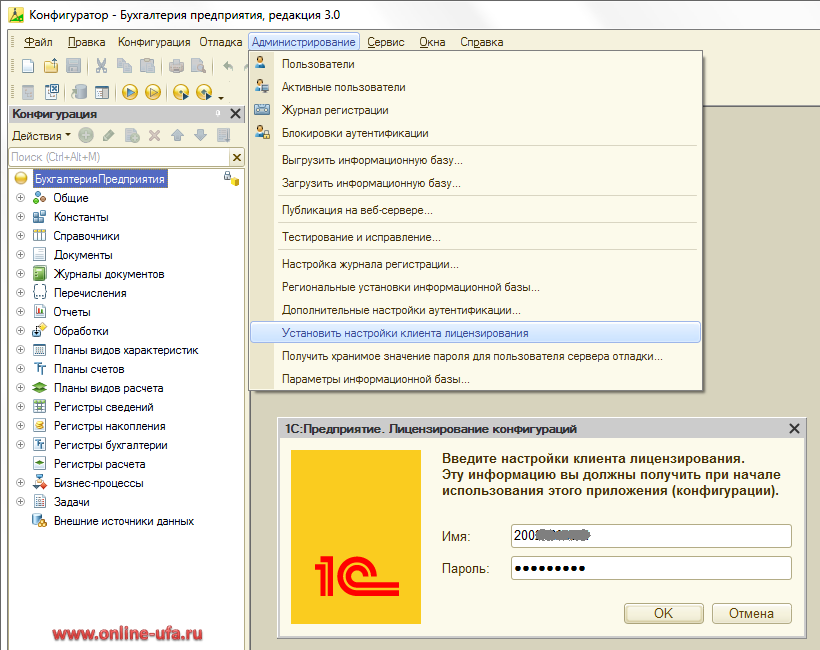Image resolution: width=820 pixels, height=650 pixels.
Task: Click the New document toolbar icon
Action: [28, 66]
